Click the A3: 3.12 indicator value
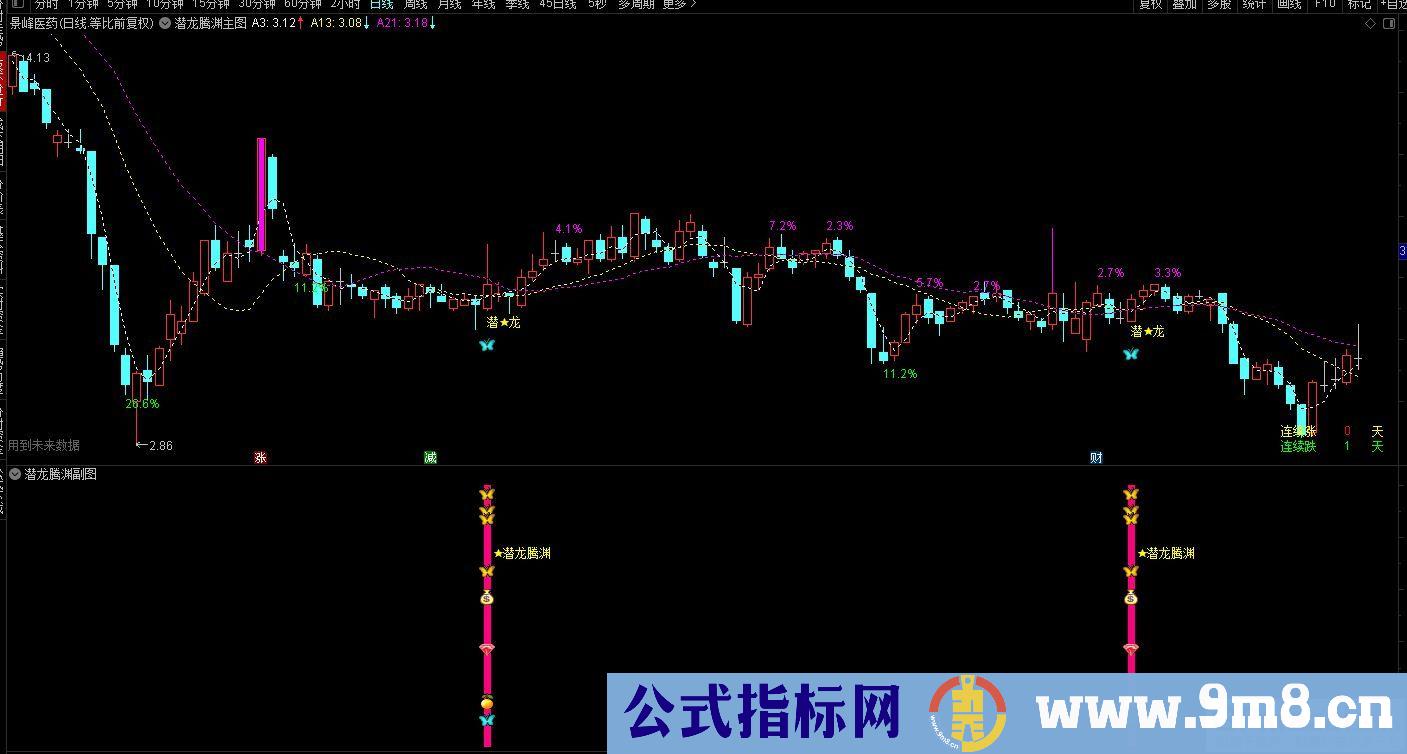The height and width of the screenshot is (754, 1407). (x=274, y=23)
